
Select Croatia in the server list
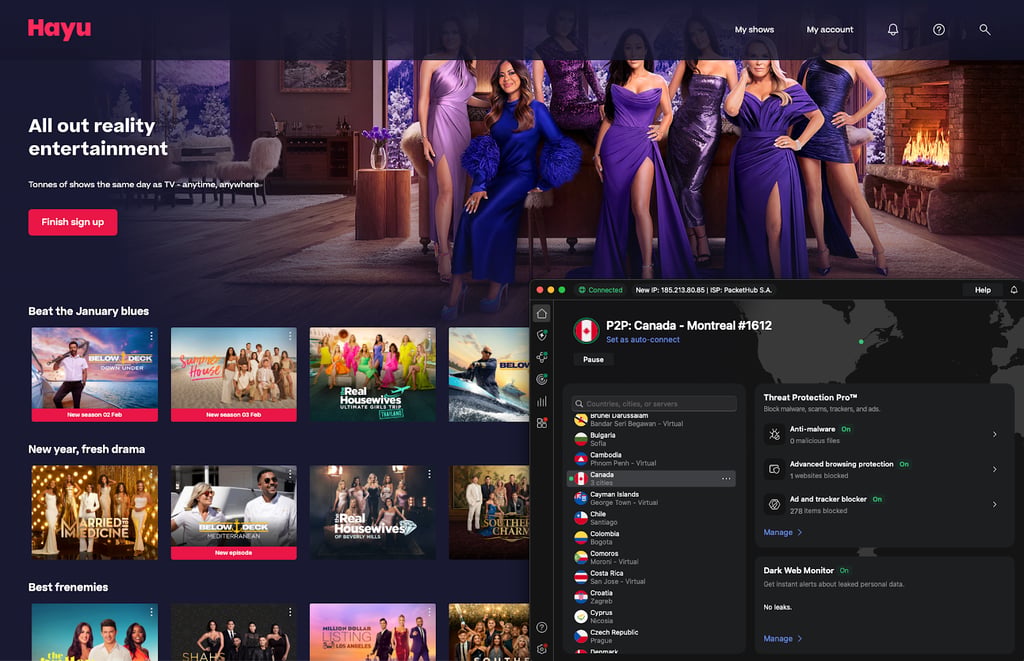652,597
